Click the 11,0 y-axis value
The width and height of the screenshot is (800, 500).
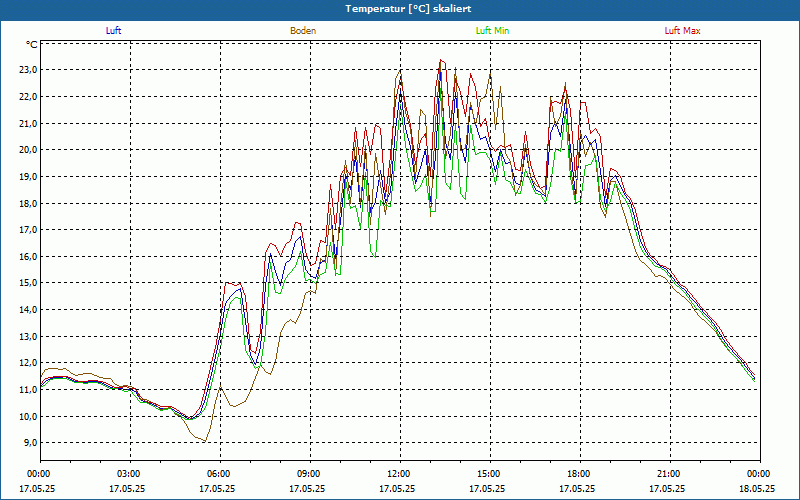tap(28, 390)
